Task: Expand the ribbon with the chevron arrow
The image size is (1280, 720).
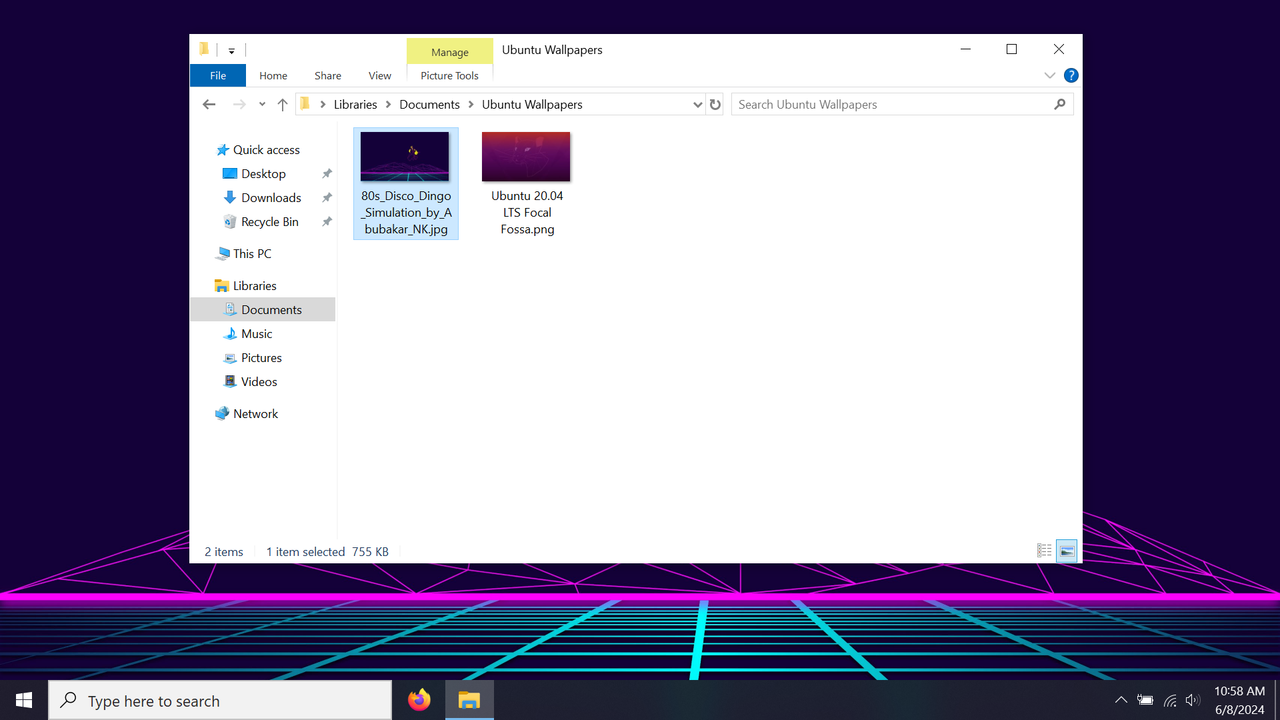Action: (1049, 75)
